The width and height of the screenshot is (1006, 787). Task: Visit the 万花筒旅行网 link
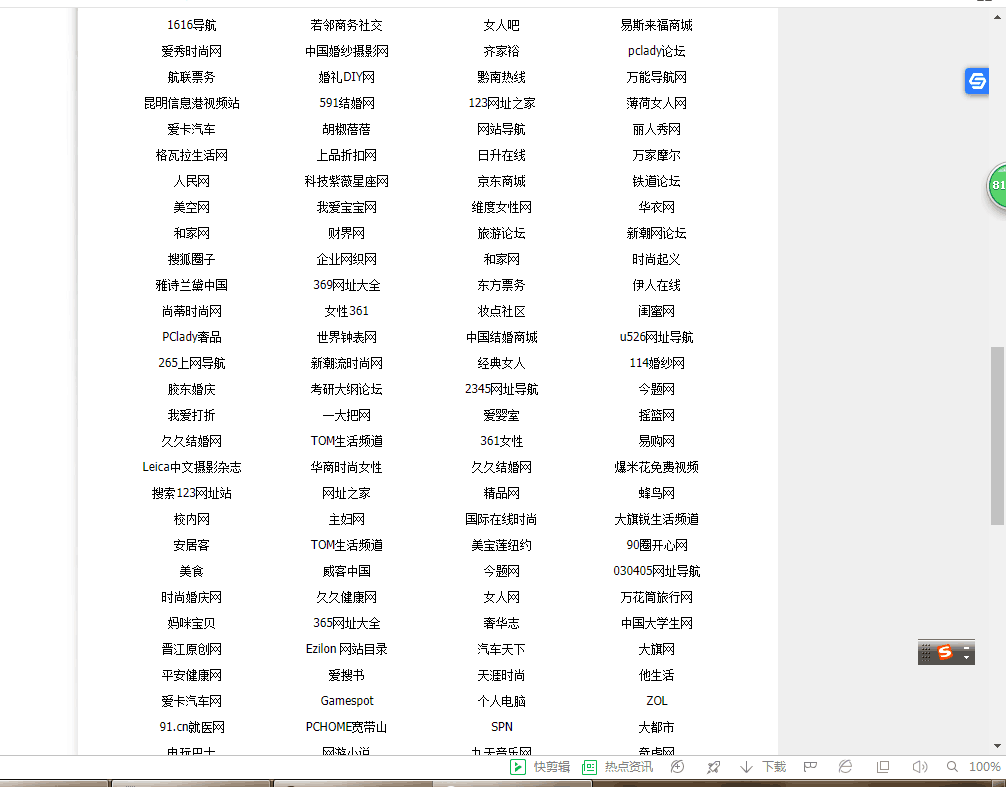pyautogui.click(x=656, y=597)
